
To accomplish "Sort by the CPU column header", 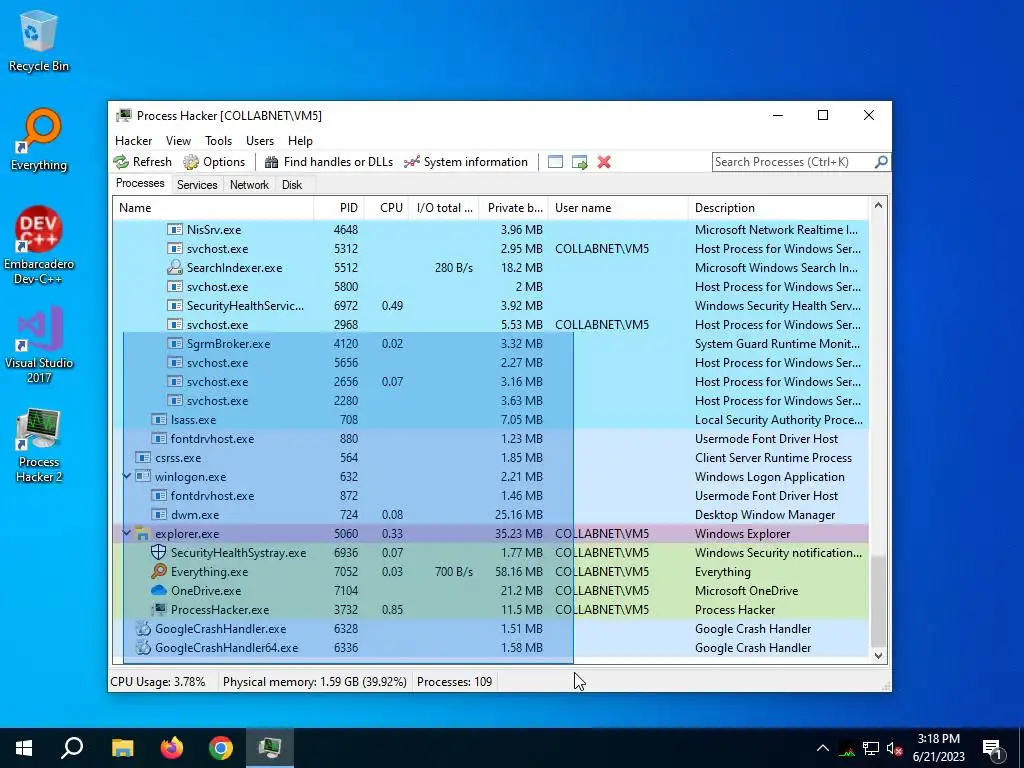I will tap(387, 208).
